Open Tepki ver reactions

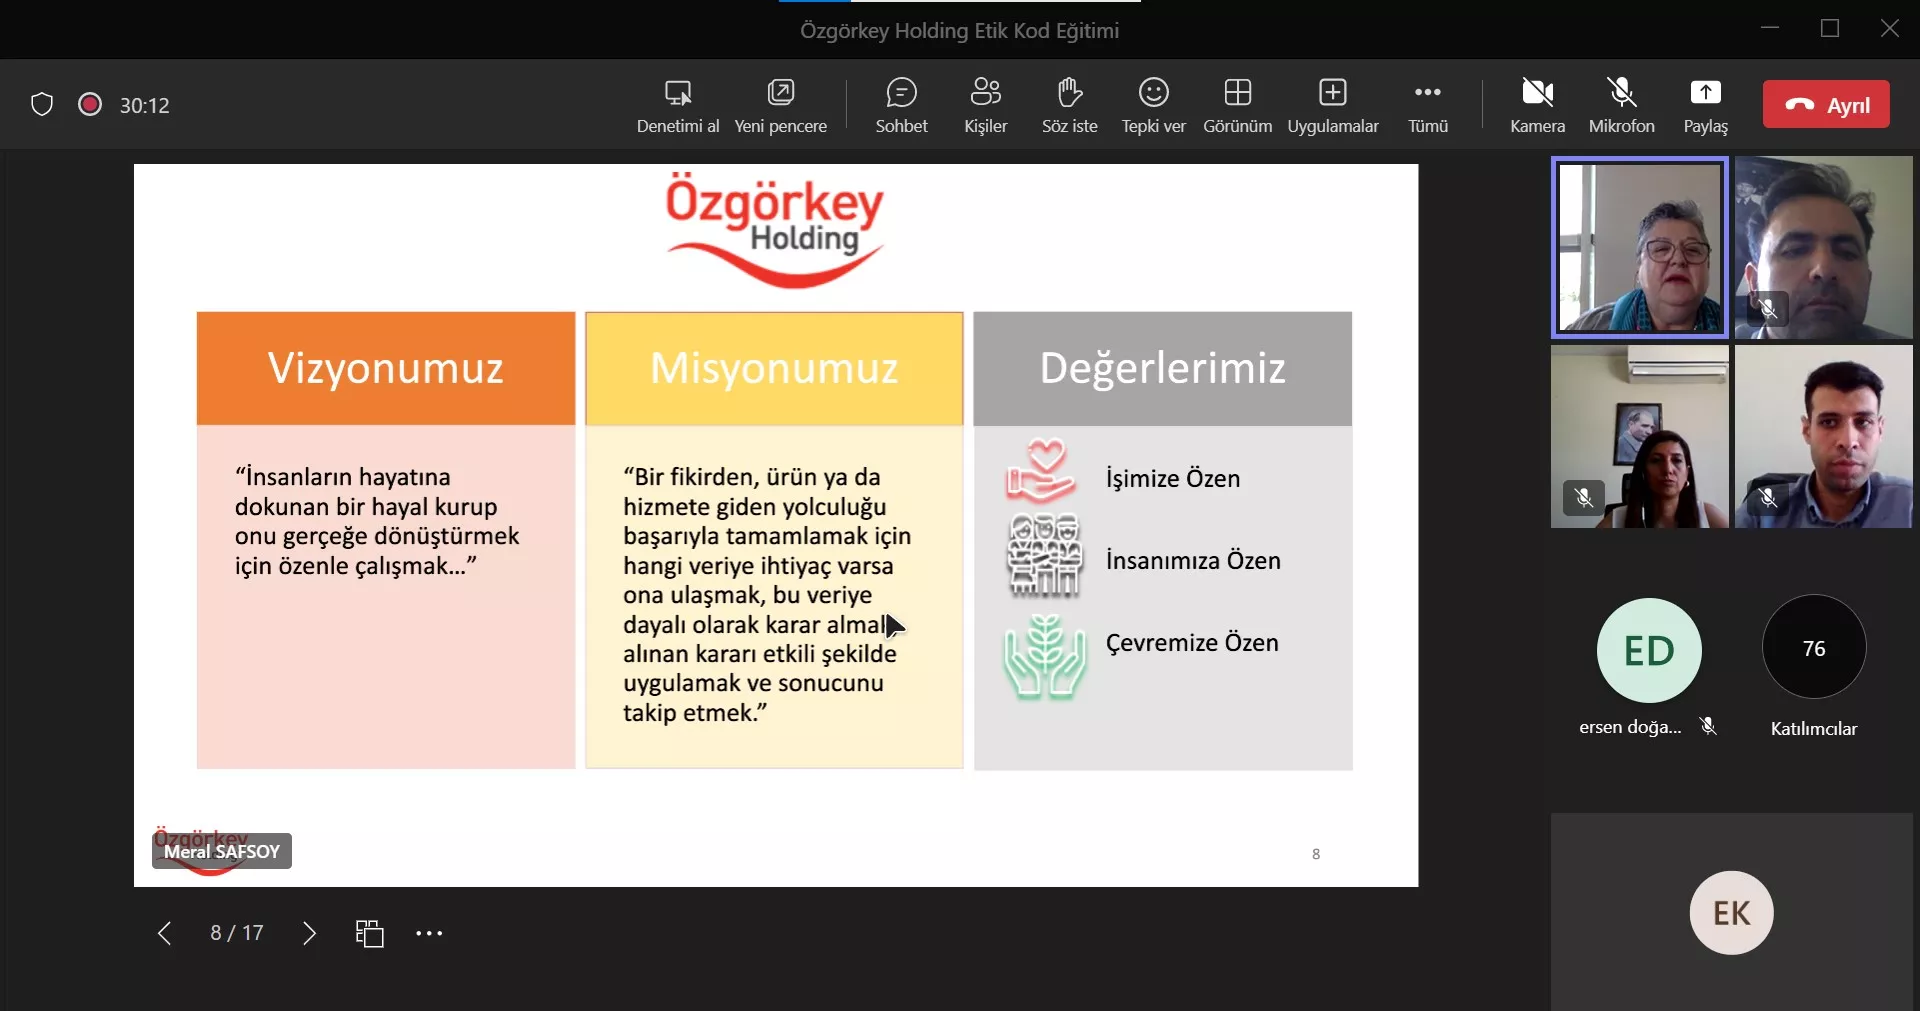coord(1153,105)
